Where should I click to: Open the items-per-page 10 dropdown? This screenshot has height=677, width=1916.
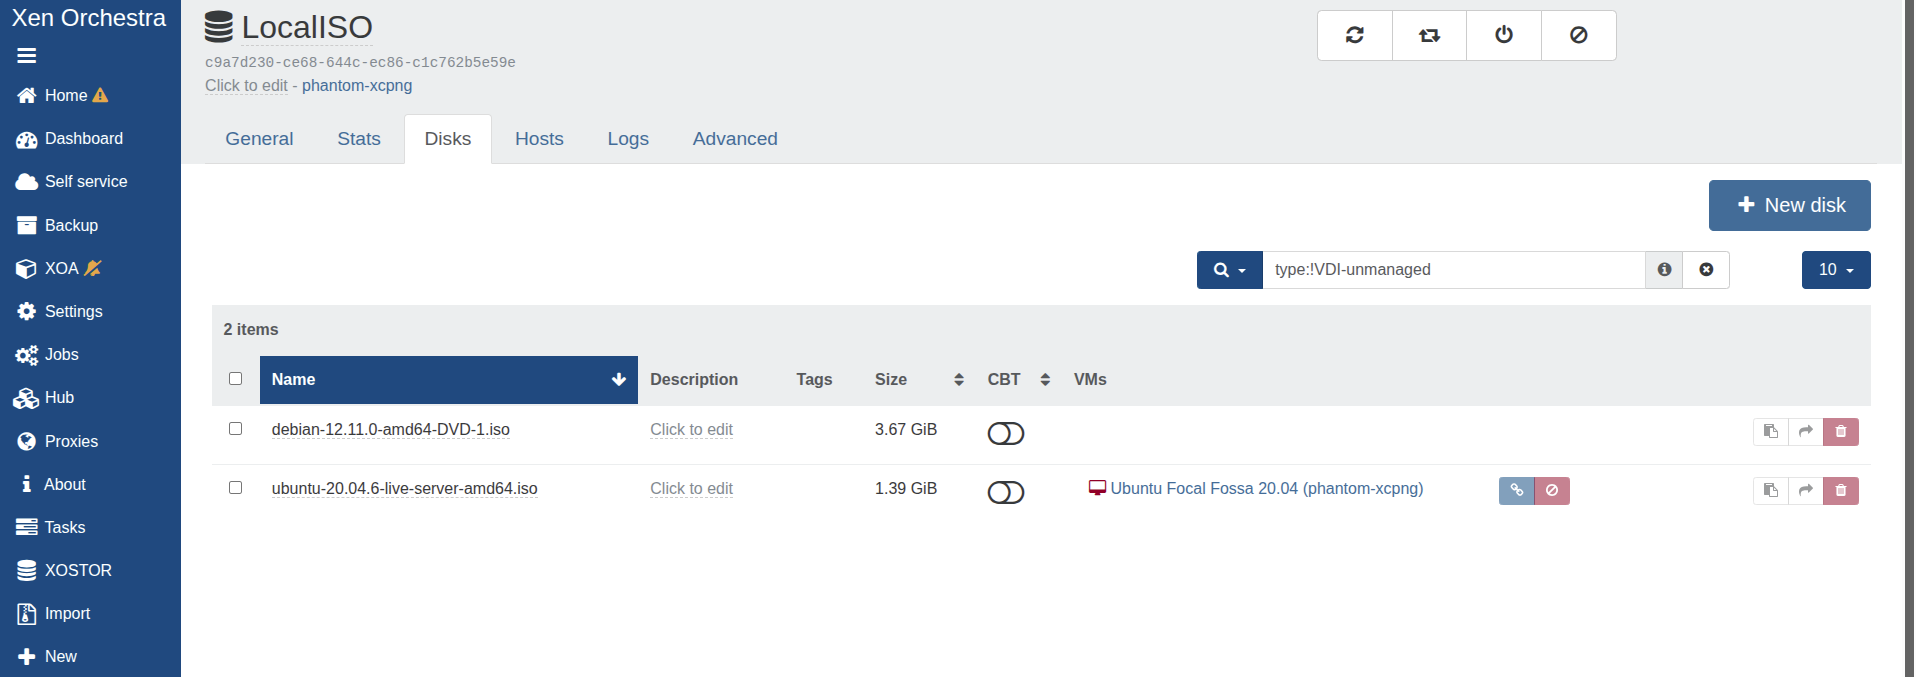click(x=1835, y=270)
